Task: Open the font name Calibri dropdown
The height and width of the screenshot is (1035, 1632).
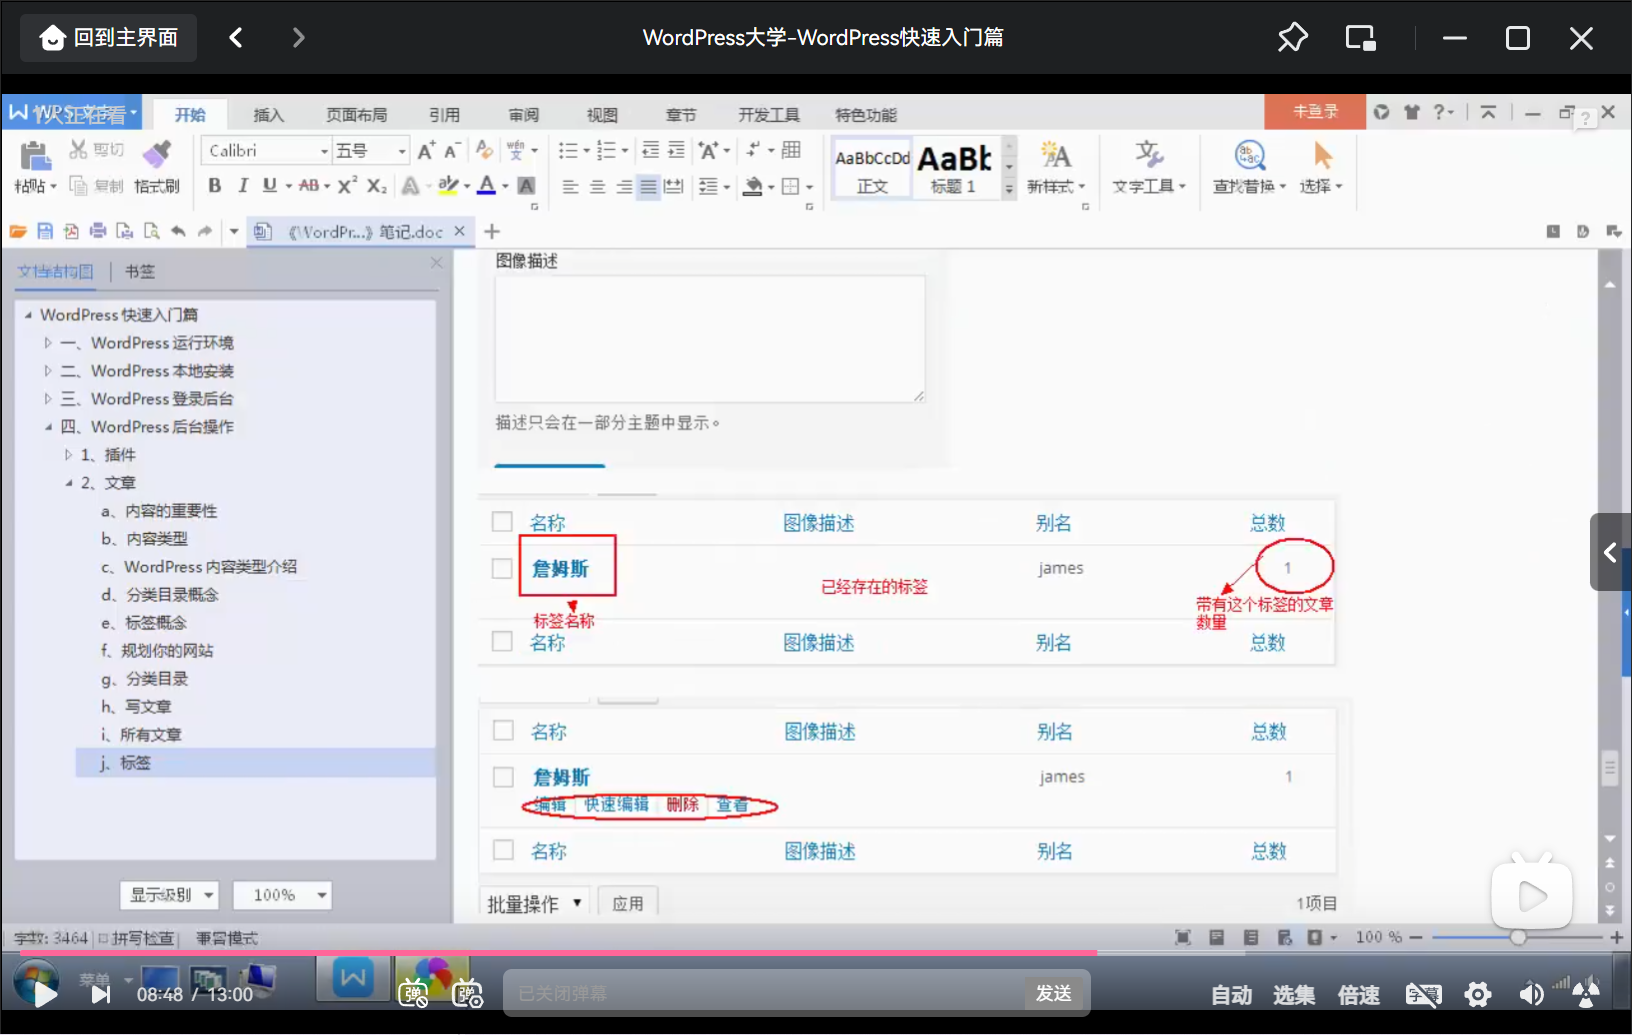Action: pyautogui.click(x=324, y=151)
